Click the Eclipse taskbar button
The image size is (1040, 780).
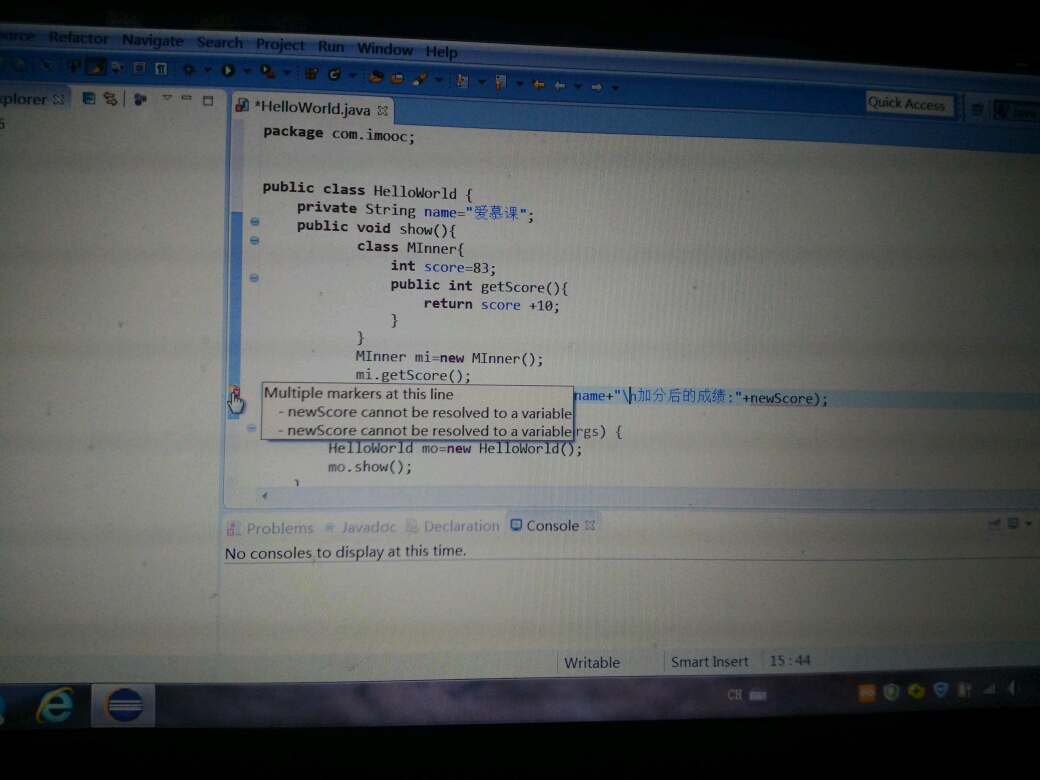click(x=123, y=704)
